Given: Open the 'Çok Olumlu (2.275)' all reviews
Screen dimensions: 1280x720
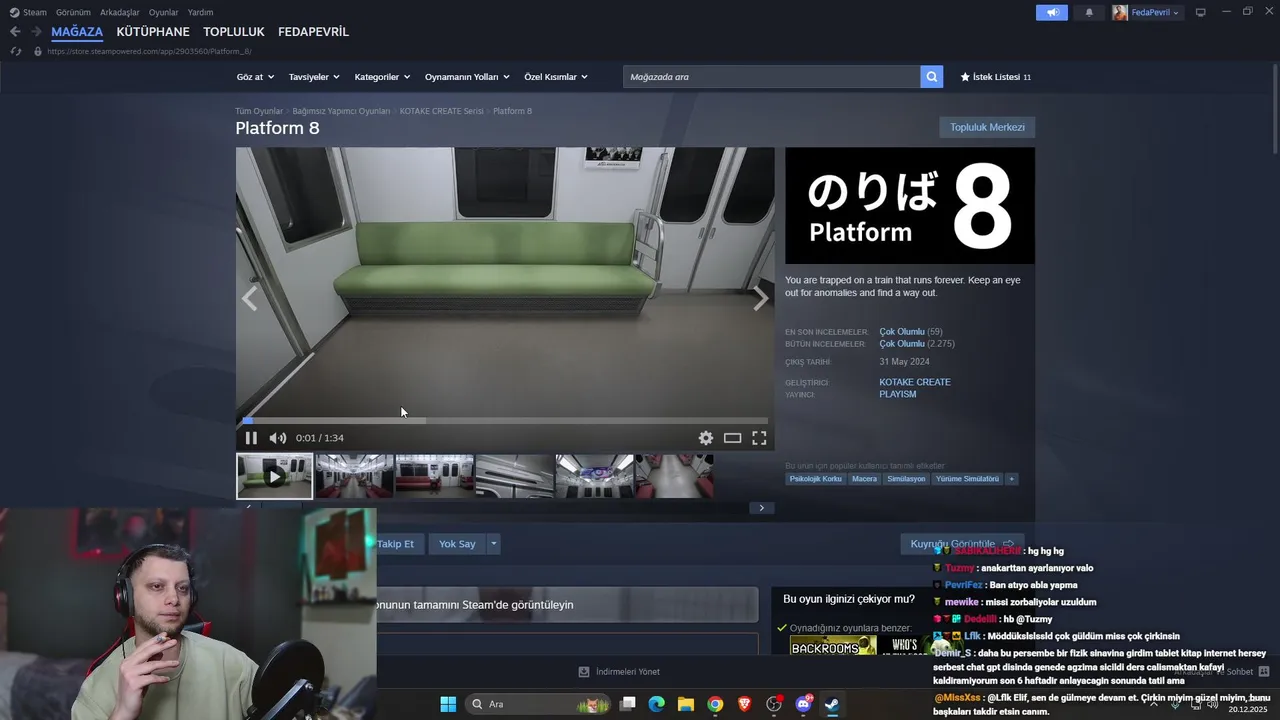Looking at the screenshot, I should pyautogui.click(x=917, y=343).
